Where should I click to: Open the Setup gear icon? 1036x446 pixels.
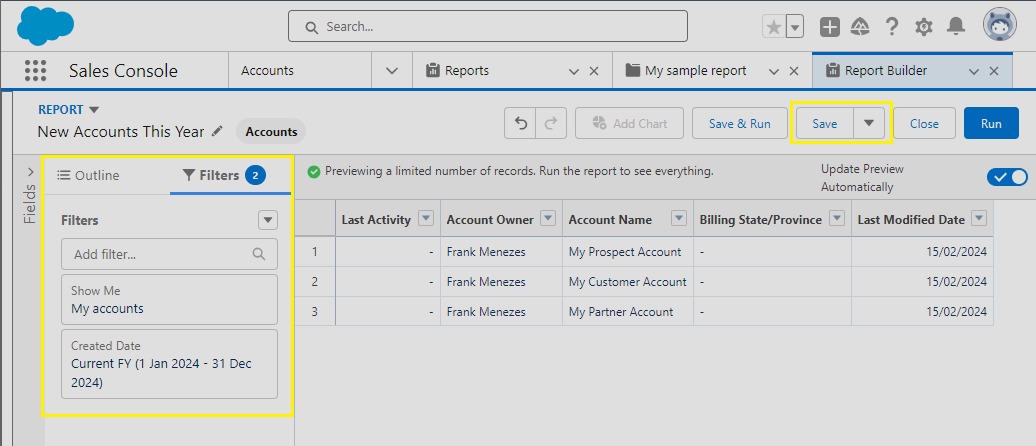pyautogui.click(x=924, y=26)
